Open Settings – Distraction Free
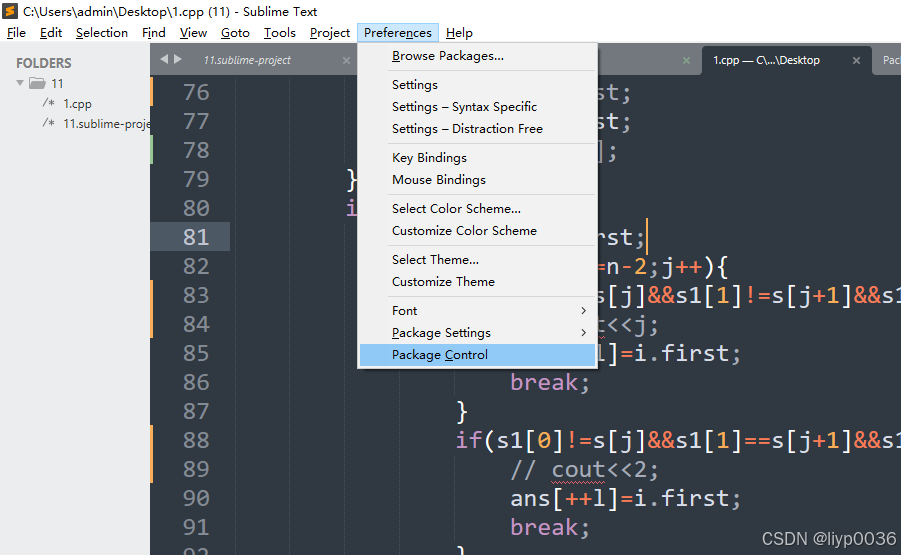The image size is (901, 555). pyautogui.click(x=478, y=129)
